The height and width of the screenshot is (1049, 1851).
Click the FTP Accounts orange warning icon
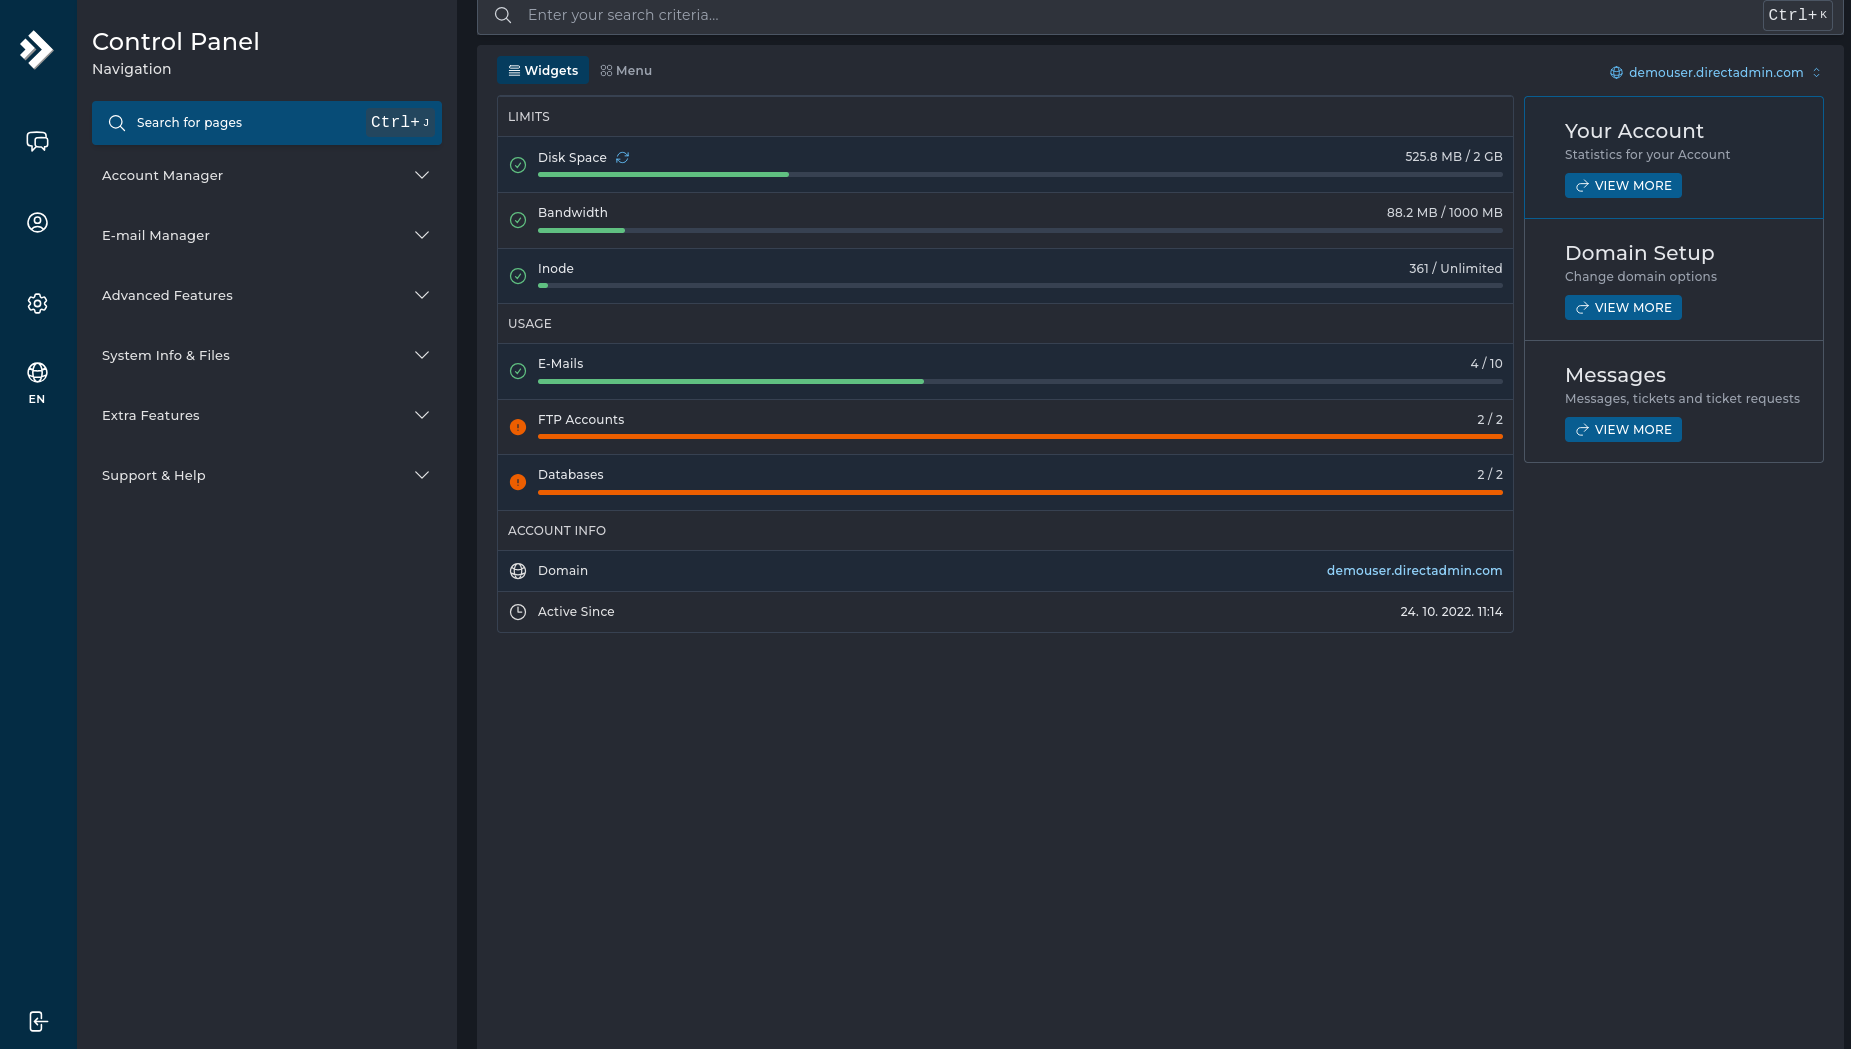coord(518,427)
